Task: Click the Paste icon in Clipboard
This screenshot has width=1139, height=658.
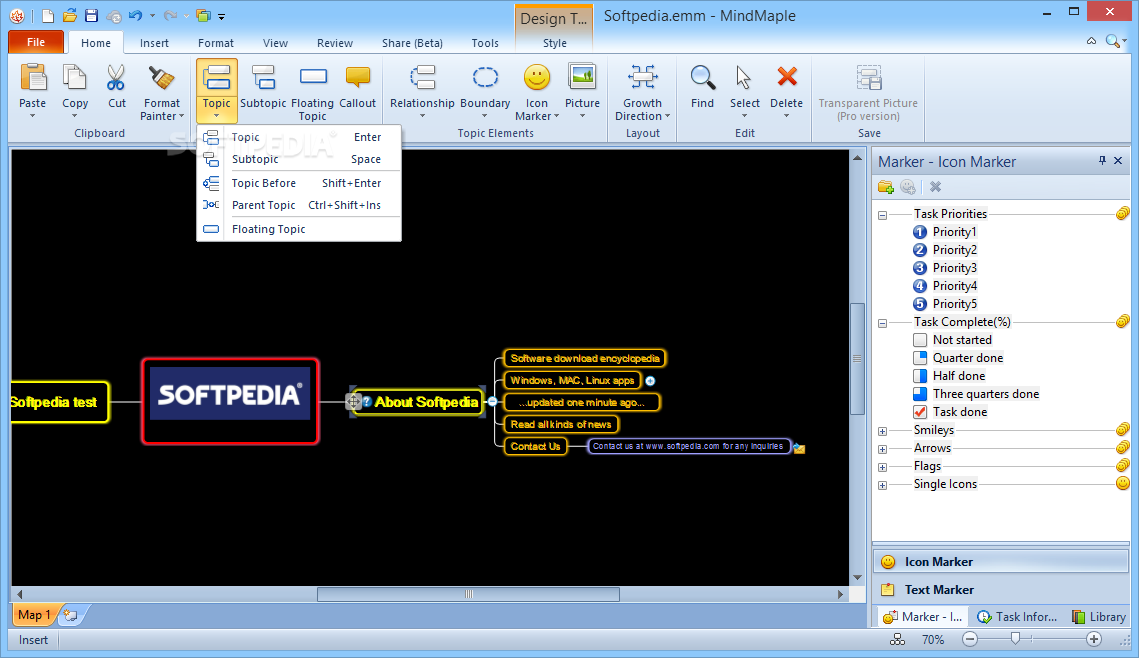Action: [x=33, y=78]
